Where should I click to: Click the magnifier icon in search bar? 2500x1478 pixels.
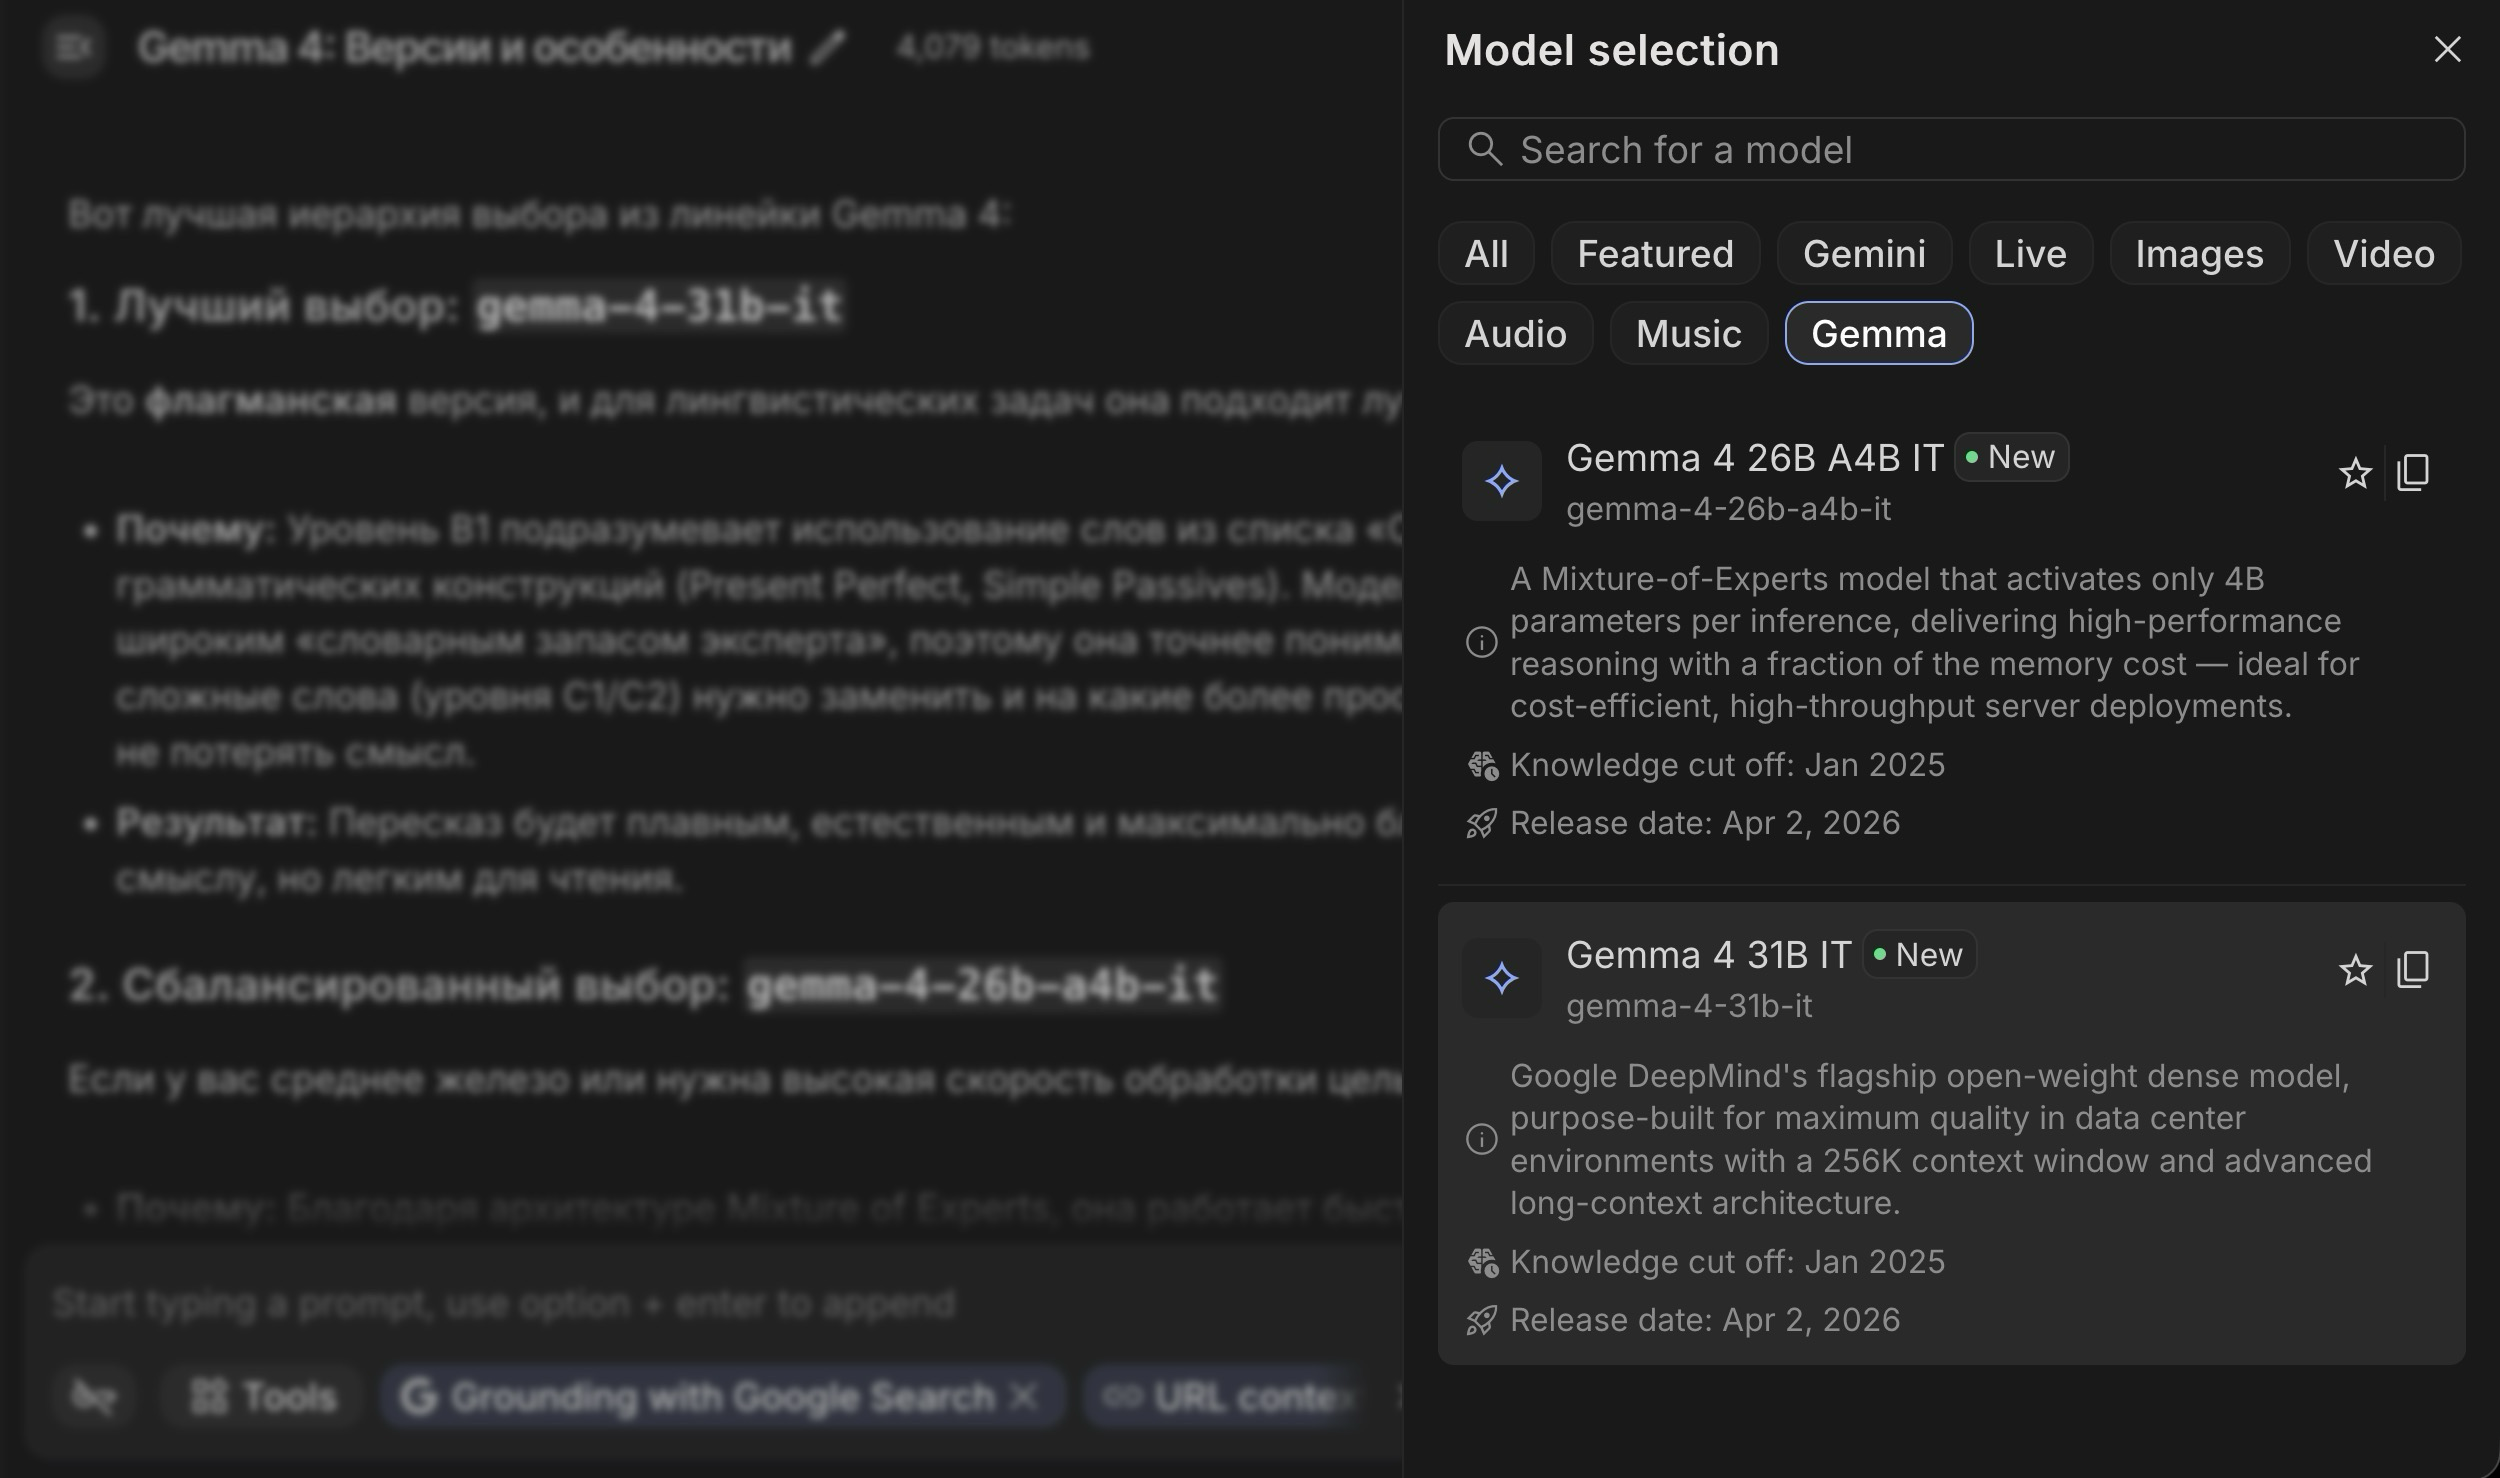[1485, 149]
